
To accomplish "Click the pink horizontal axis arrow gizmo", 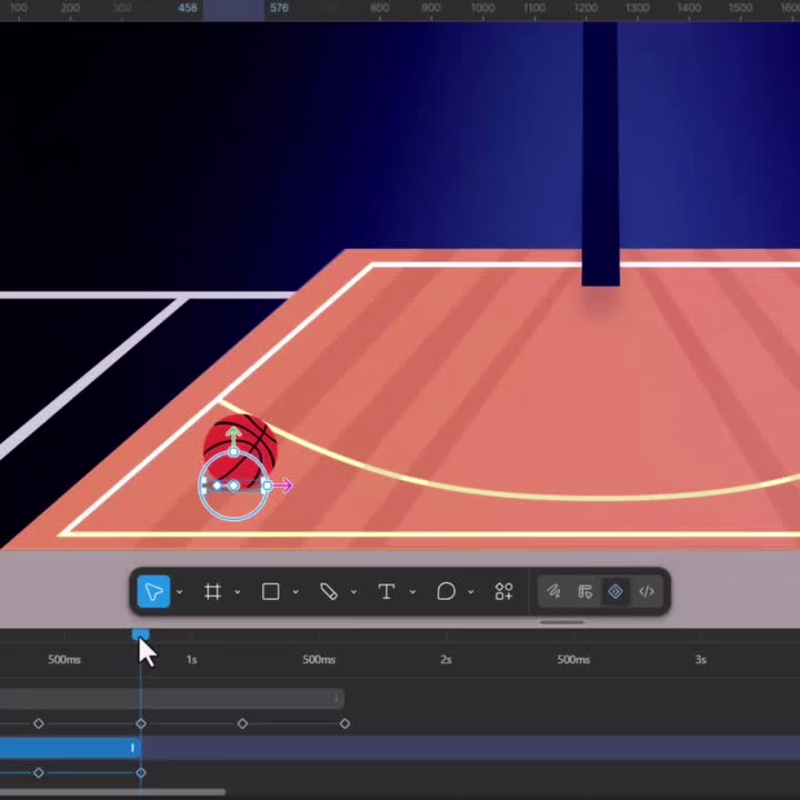I will (283, 485).
